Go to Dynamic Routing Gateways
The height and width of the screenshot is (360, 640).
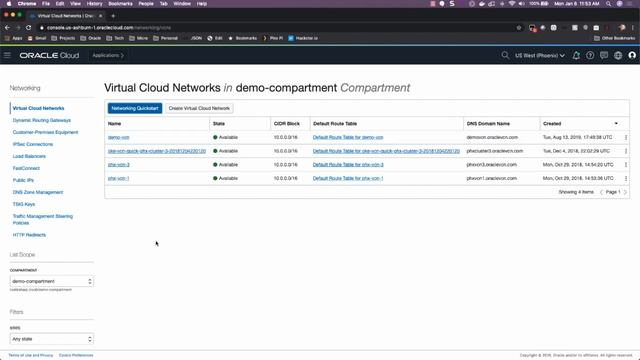click(42, 120)
